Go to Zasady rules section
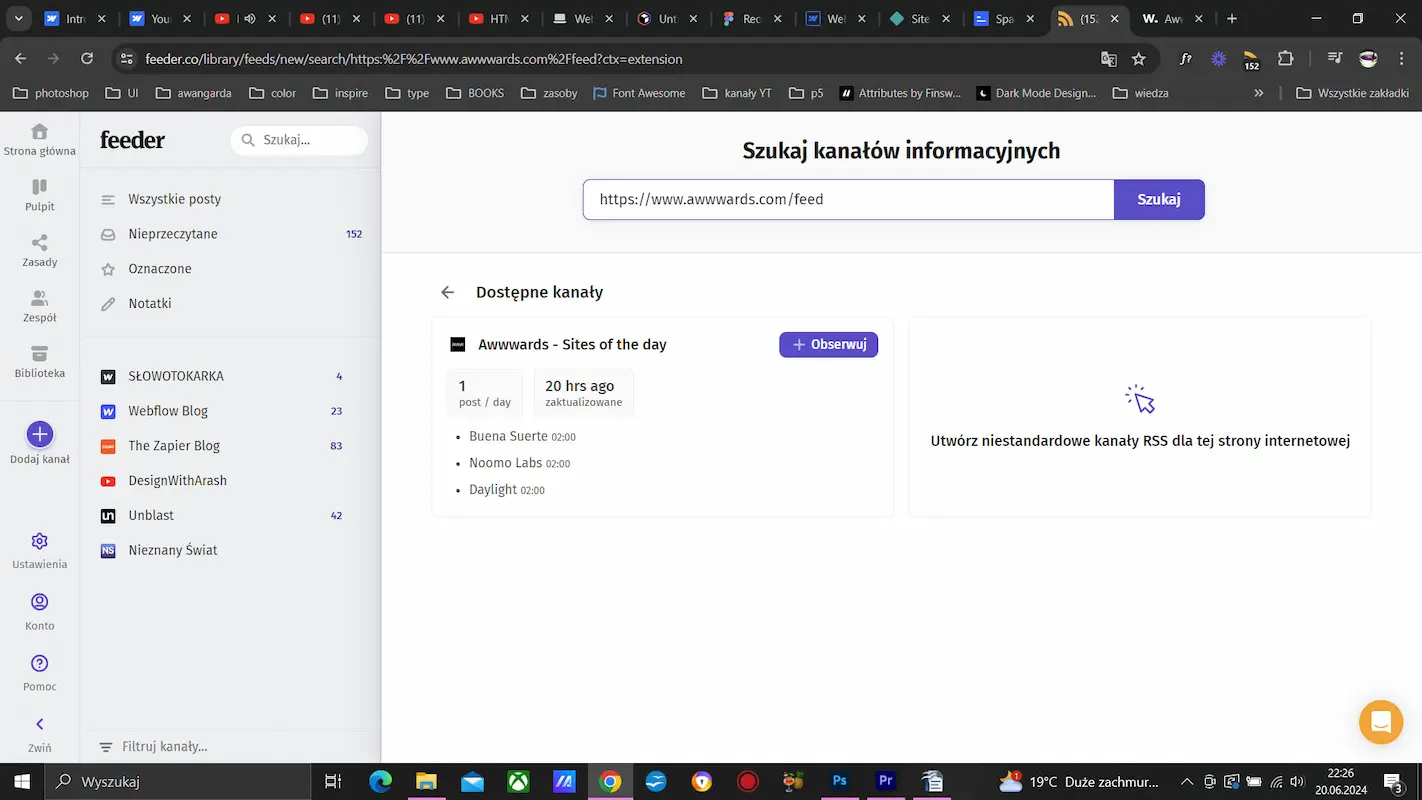Viewport: 1422px width, 800px height. [39, 250]
